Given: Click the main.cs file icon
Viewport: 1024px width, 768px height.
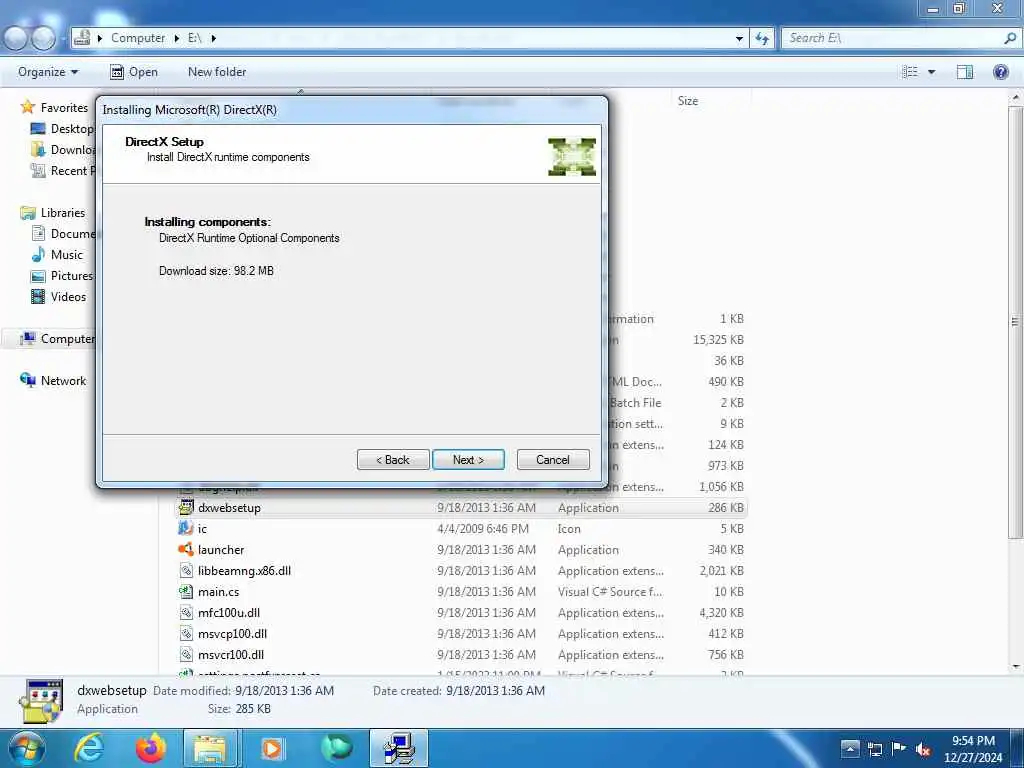Looking at the screenshot, I should coord(186,592).
